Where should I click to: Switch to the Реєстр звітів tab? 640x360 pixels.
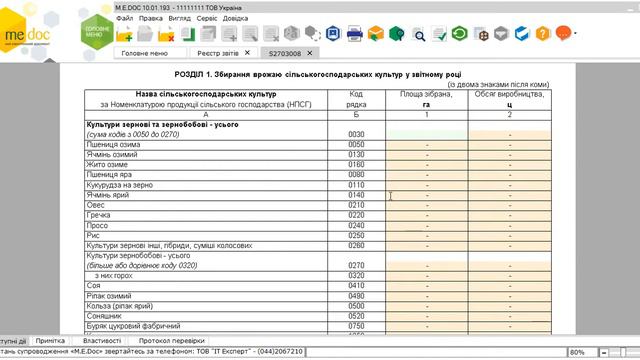pos(218,53)
